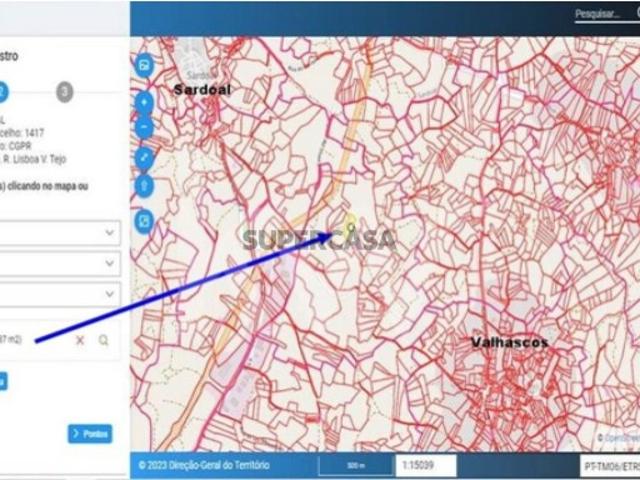The image size is (640, 480).
Task: Click the Sardoal town label on map
Action: pos(201,89)
